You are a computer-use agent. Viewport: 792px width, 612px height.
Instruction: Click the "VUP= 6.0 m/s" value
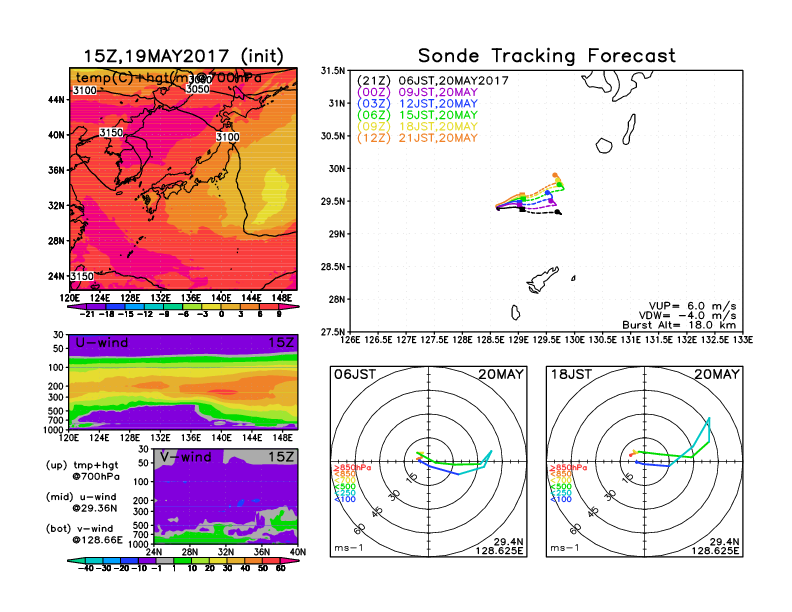pyautogui.click(x=692, y=306)
